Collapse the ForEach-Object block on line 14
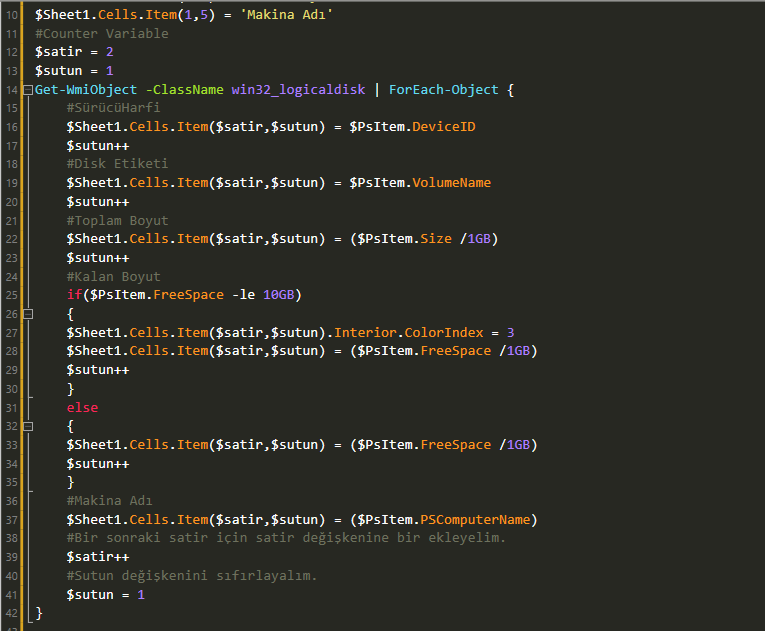 pyautogui.click(x=28, y=90)
